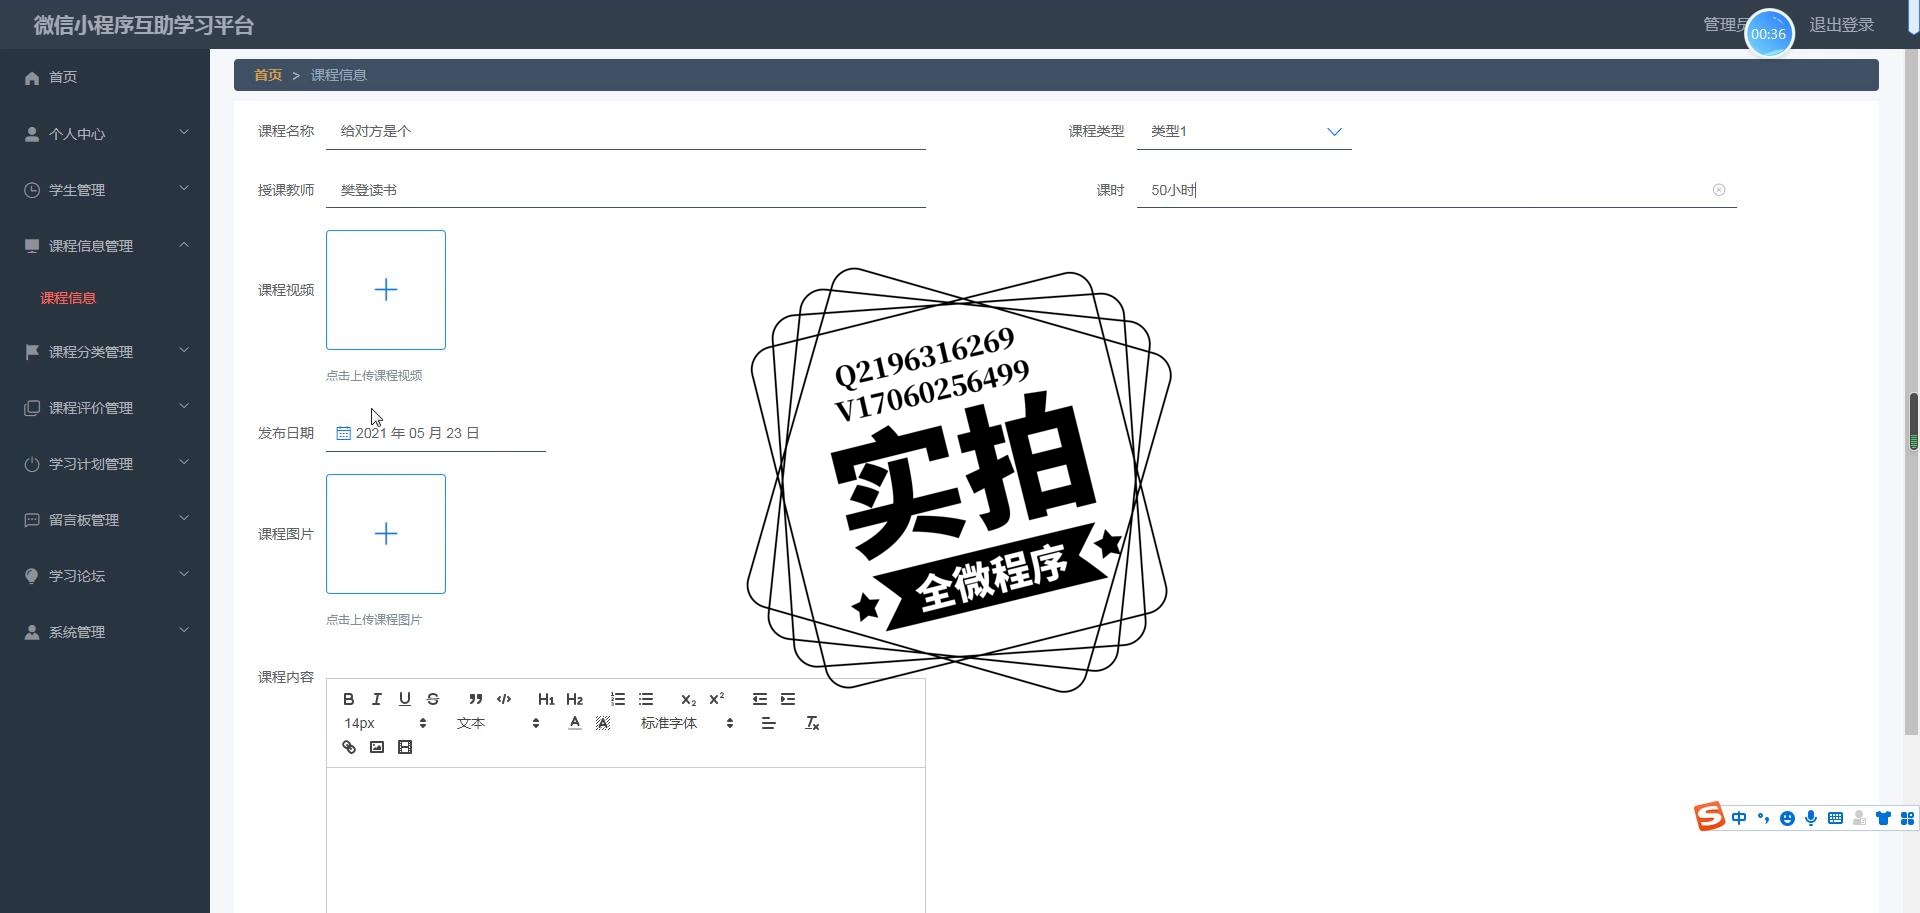The height and width of the screenshot is (913, 1920).
Task: Click the 课程名称 input field
Action: pos(626,131)
